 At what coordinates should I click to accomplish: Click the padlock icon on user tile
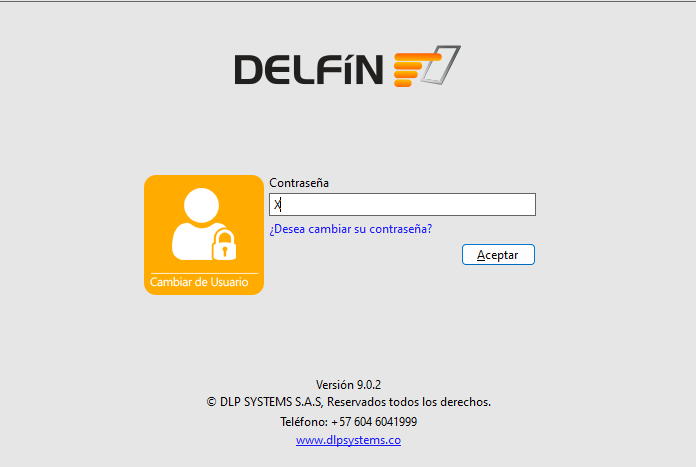point(224,245)
